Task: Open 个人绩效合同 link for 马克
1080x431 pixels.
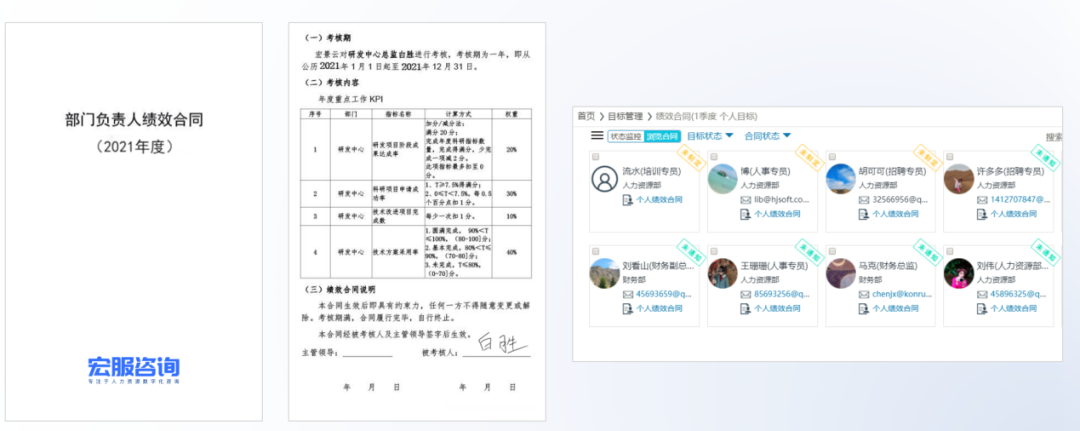Action: pyautogui.click(x=895, y=308)
